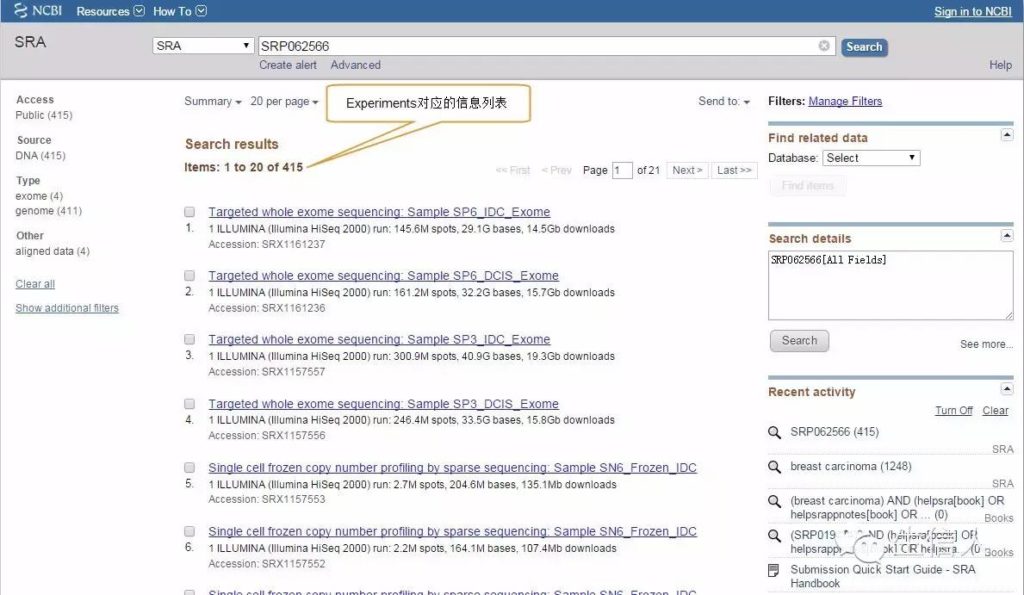Image resolution: width=1024 pixels, height=595 pixels.
Task: Collapse the Search details panel using its arrow icon
Action: 1009,236
